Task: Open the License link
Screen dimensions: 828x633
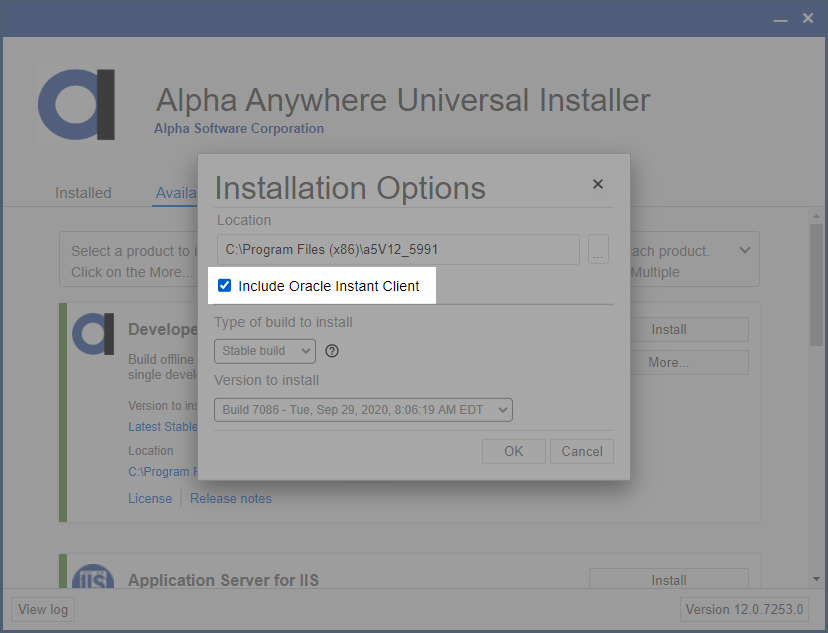Action: (x=150, y=498)
